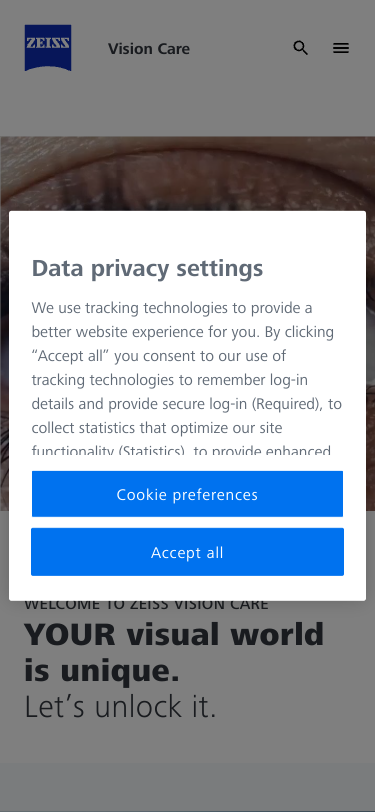Open the hamburger navigation menu
The image size is (375, 812).
tap(341, 48)
